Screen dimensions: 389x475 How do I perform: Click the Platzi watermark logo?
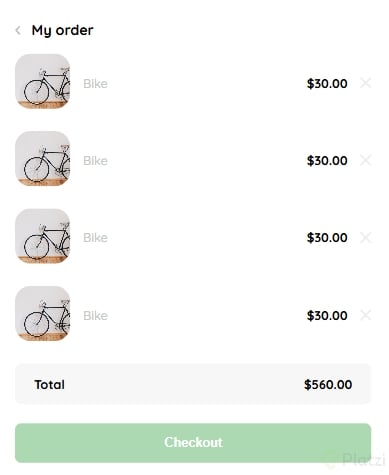click(x=356, y=460)
